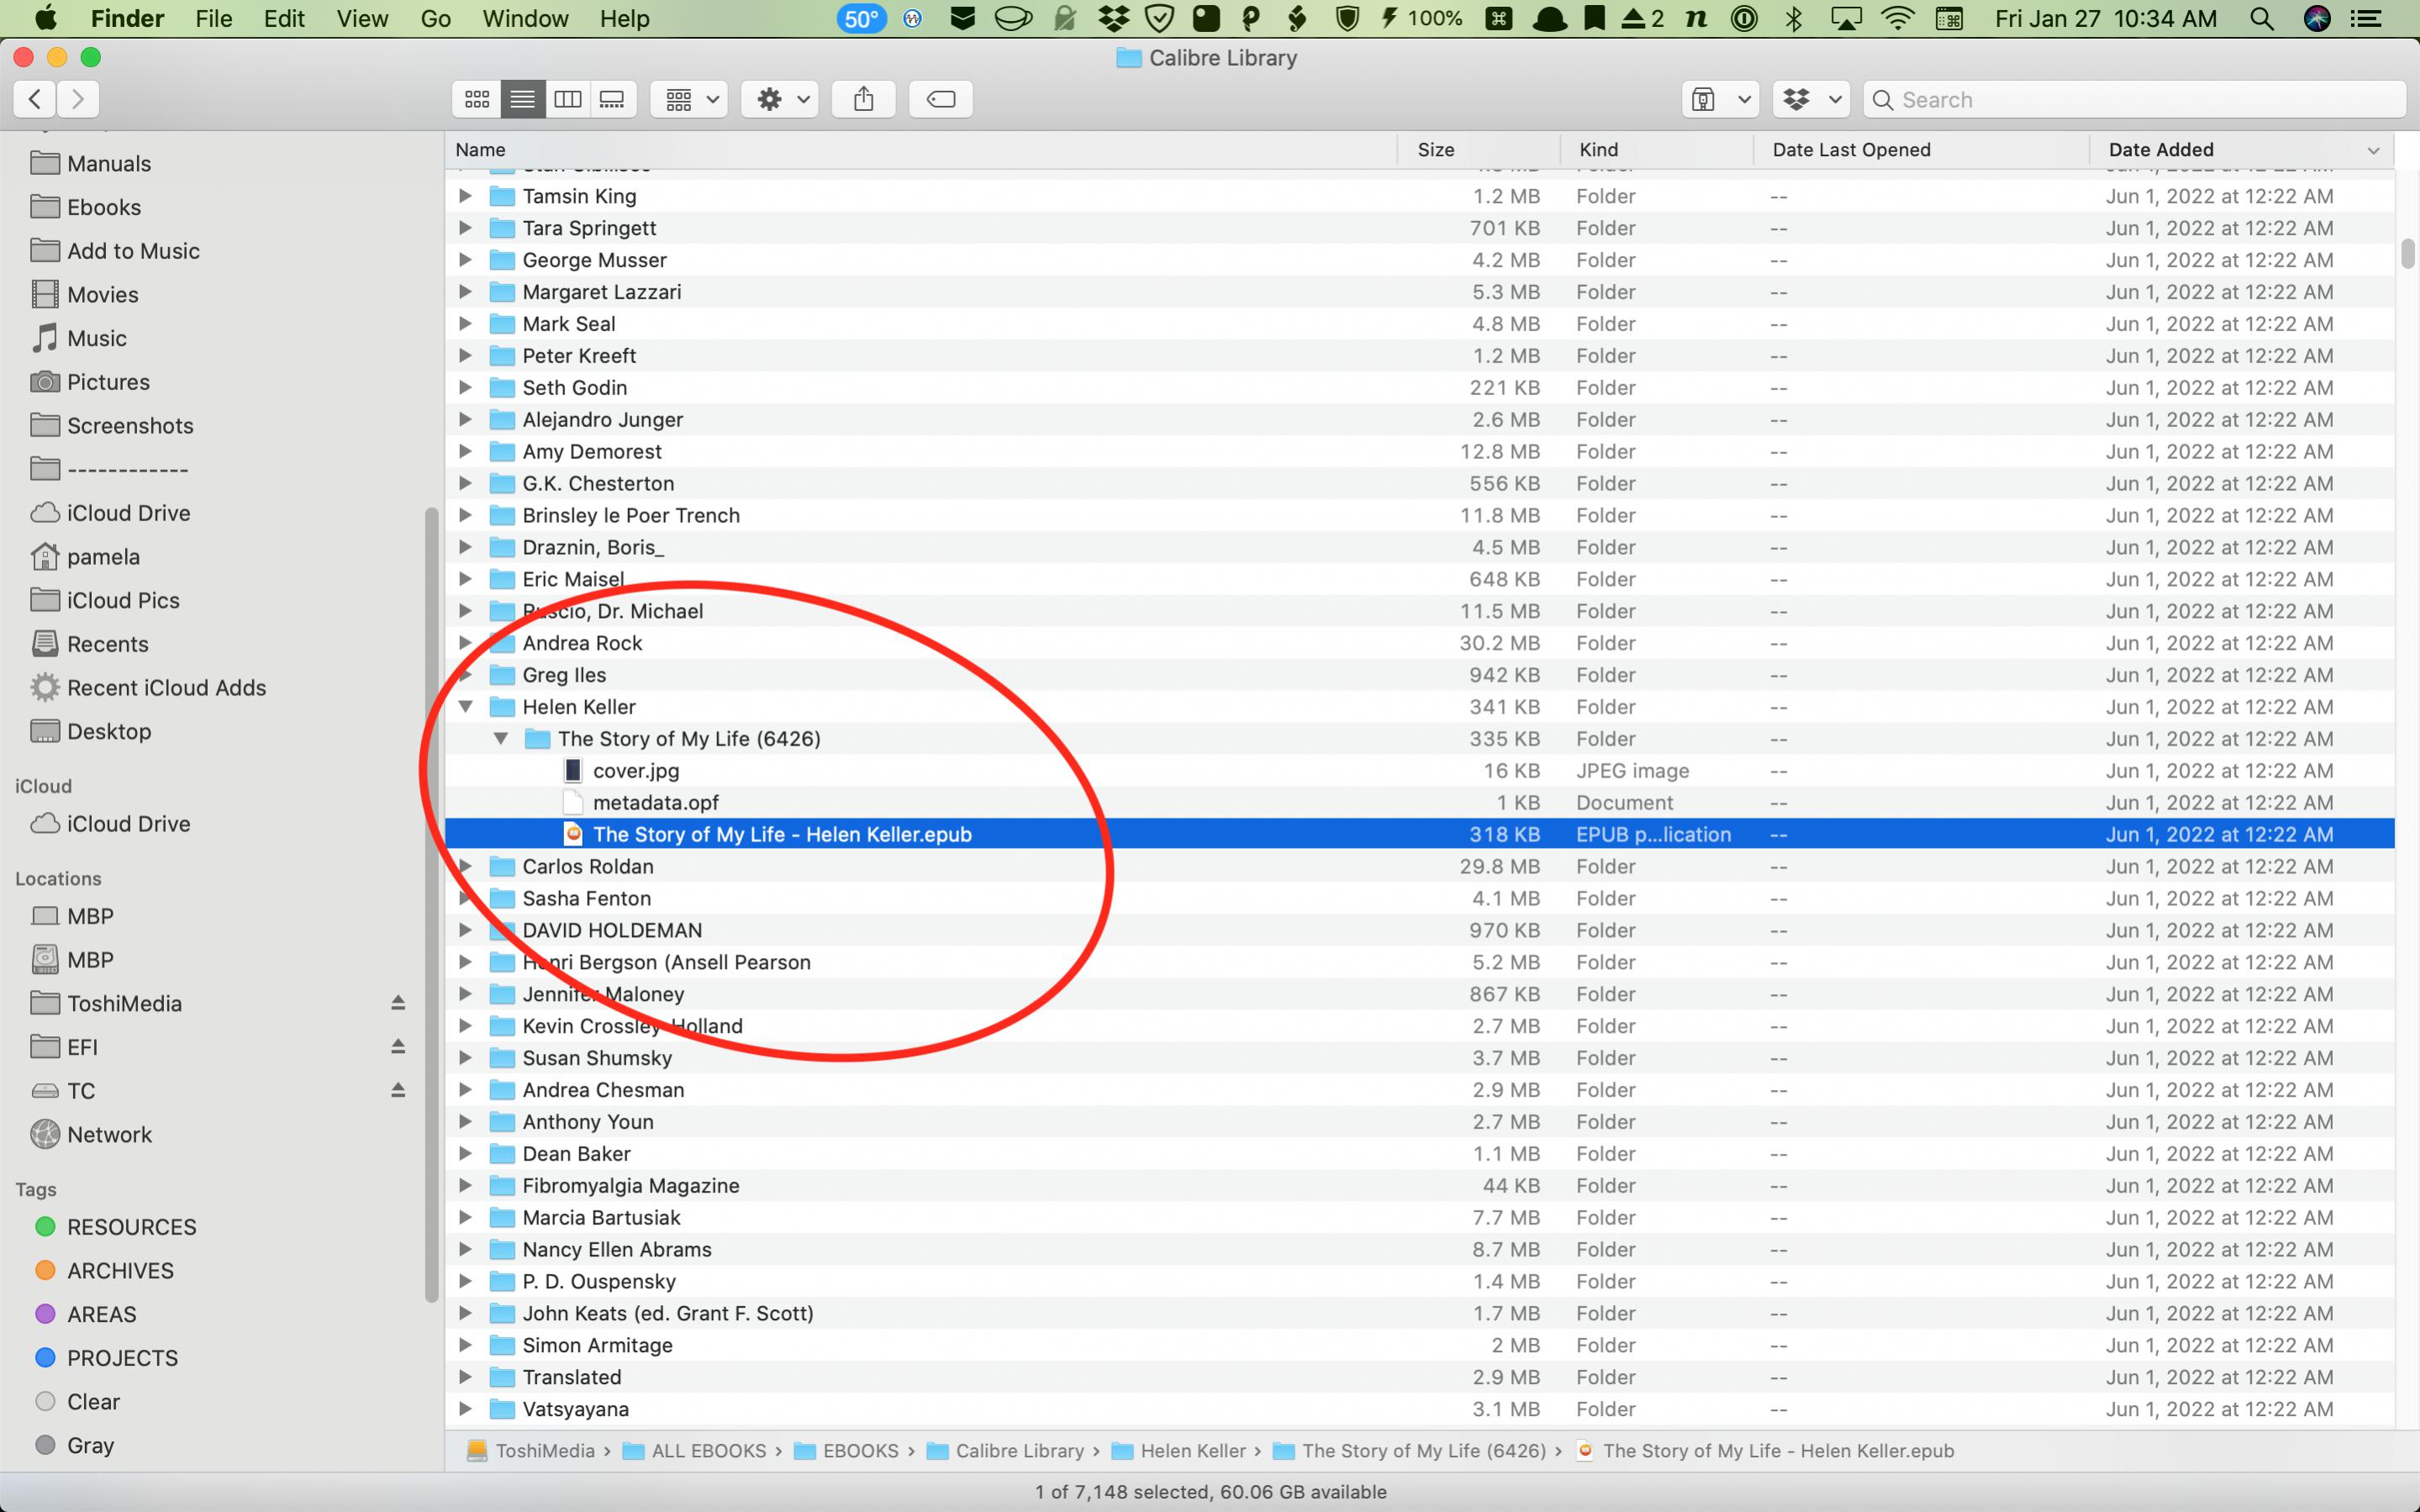
Task: Open the Go menu
Action: click(x=435, y=18)
